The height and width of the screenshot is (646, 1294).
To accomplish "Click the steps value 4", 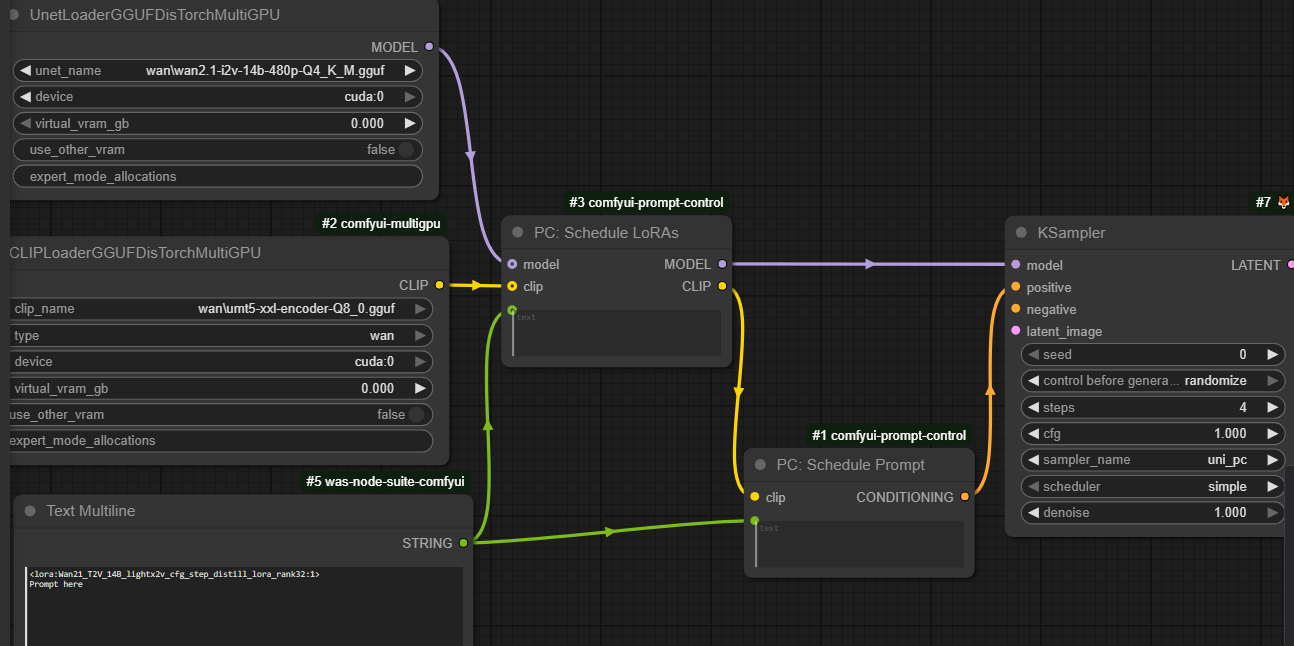I will pos(1243,408).
